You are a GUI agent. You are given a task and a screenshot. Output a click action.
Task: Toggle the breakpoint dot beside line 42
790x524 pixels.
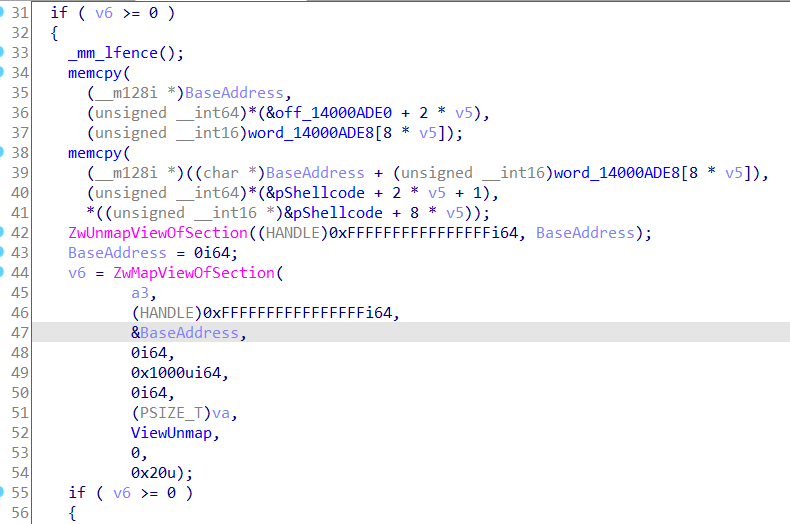(x=2, y=232)
